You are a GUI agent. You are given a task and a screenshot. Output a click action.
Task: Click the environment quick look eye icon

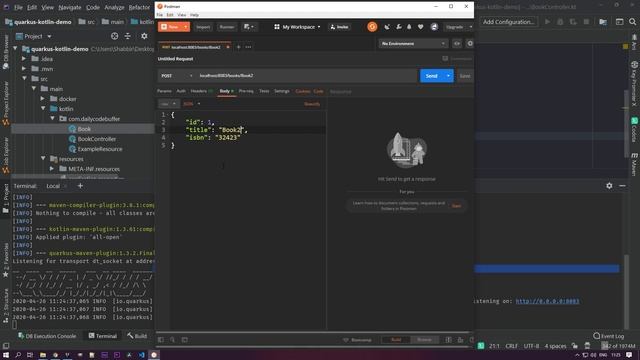[x=457, y=44]
